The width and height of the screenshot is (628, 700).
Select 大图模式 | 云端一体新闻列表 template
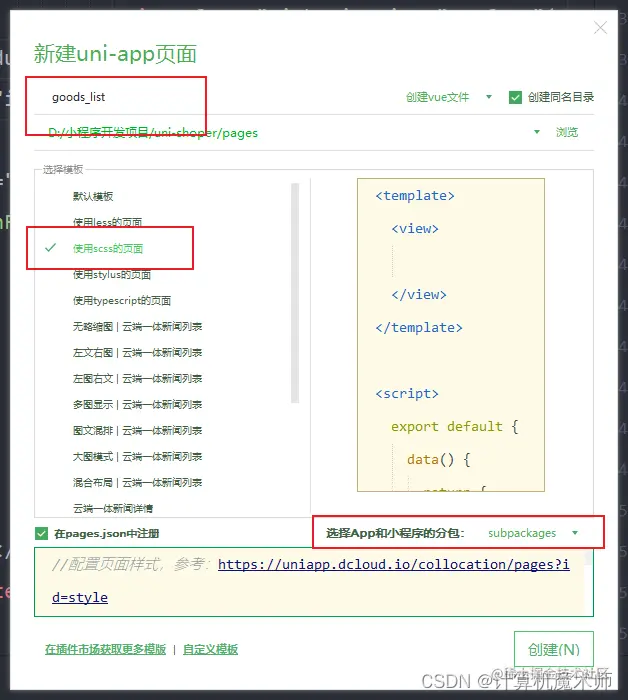point(137,457)
